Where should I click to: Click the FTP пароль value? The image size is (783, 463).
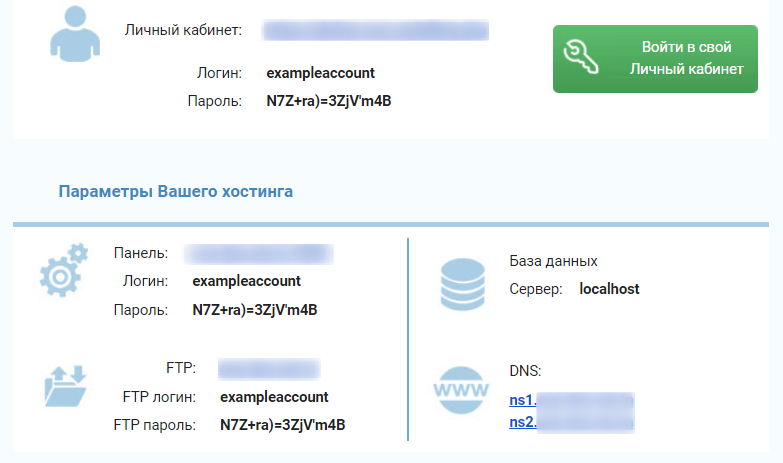(282, 425)
